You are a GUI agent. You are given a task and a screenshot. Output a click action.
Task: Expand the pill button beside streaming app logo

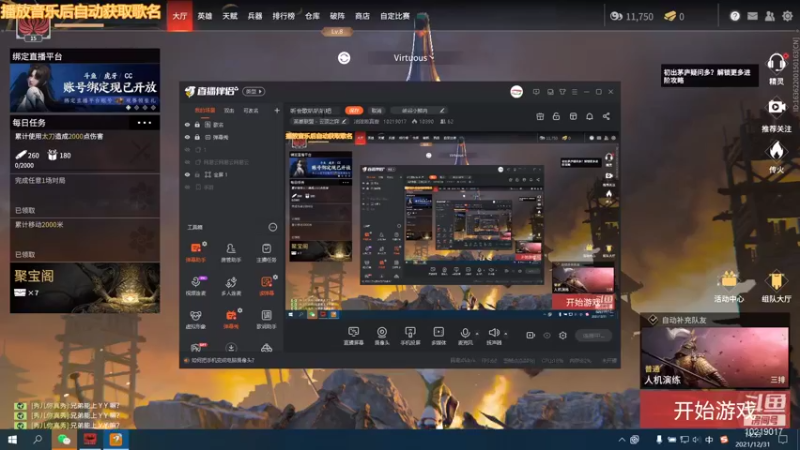pyautogui.click(x=254, y=92)
